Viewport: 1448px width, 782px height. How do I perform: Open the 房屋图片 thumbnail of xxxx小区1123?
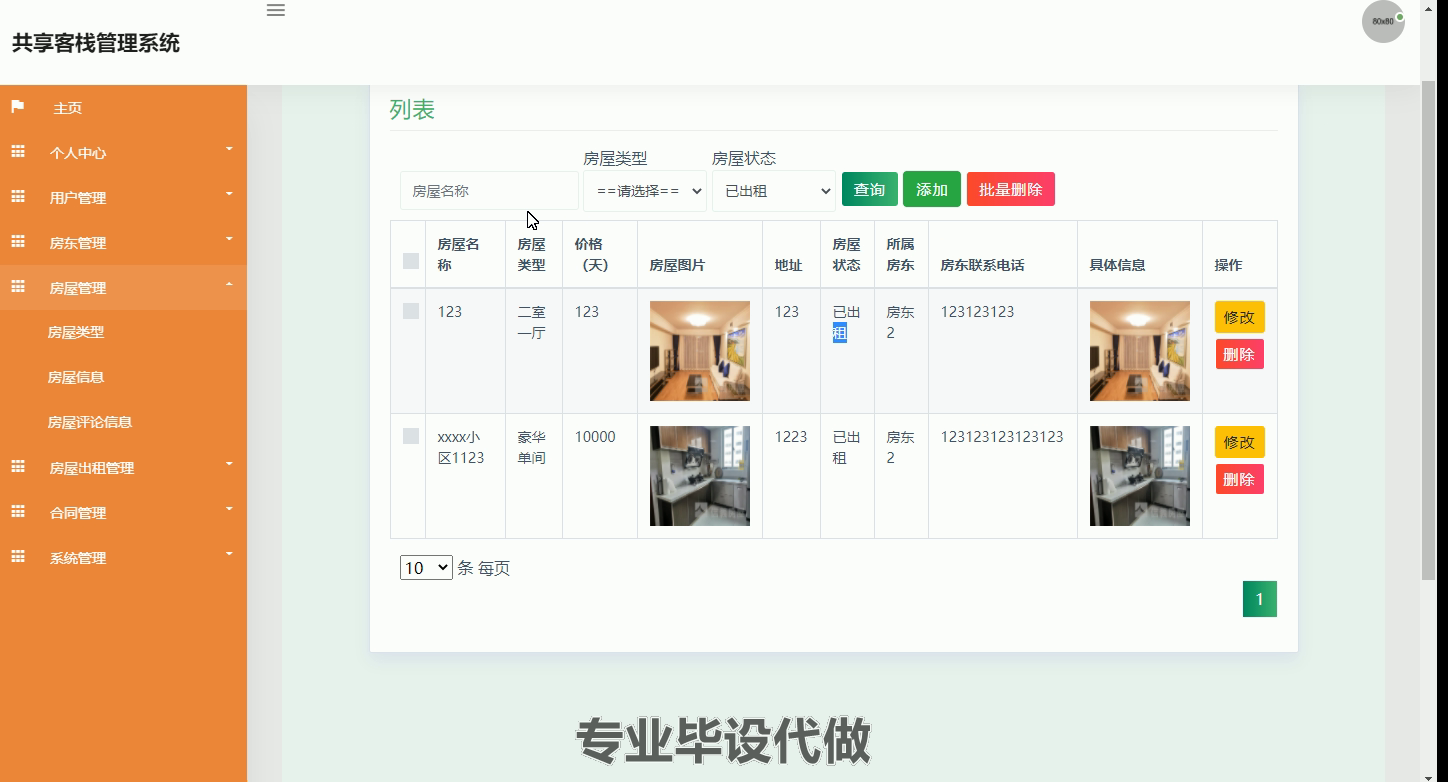click(x=700, y=476)
